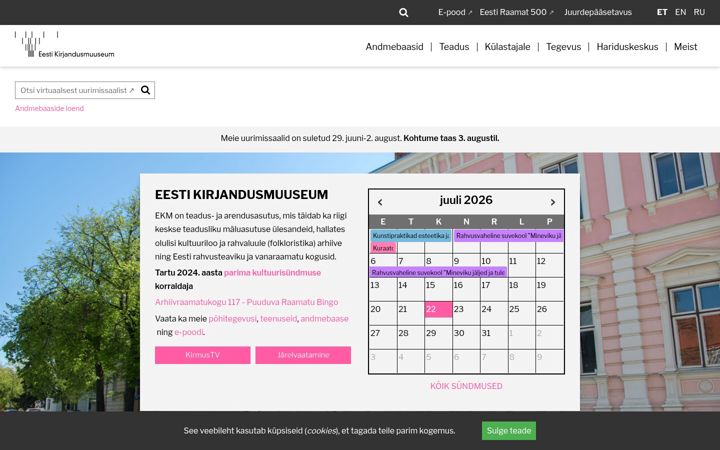Select day 19 in the calendar
The height and width of the screenshot is (450, 720).
pyautogui.click(x=550, y=289)
